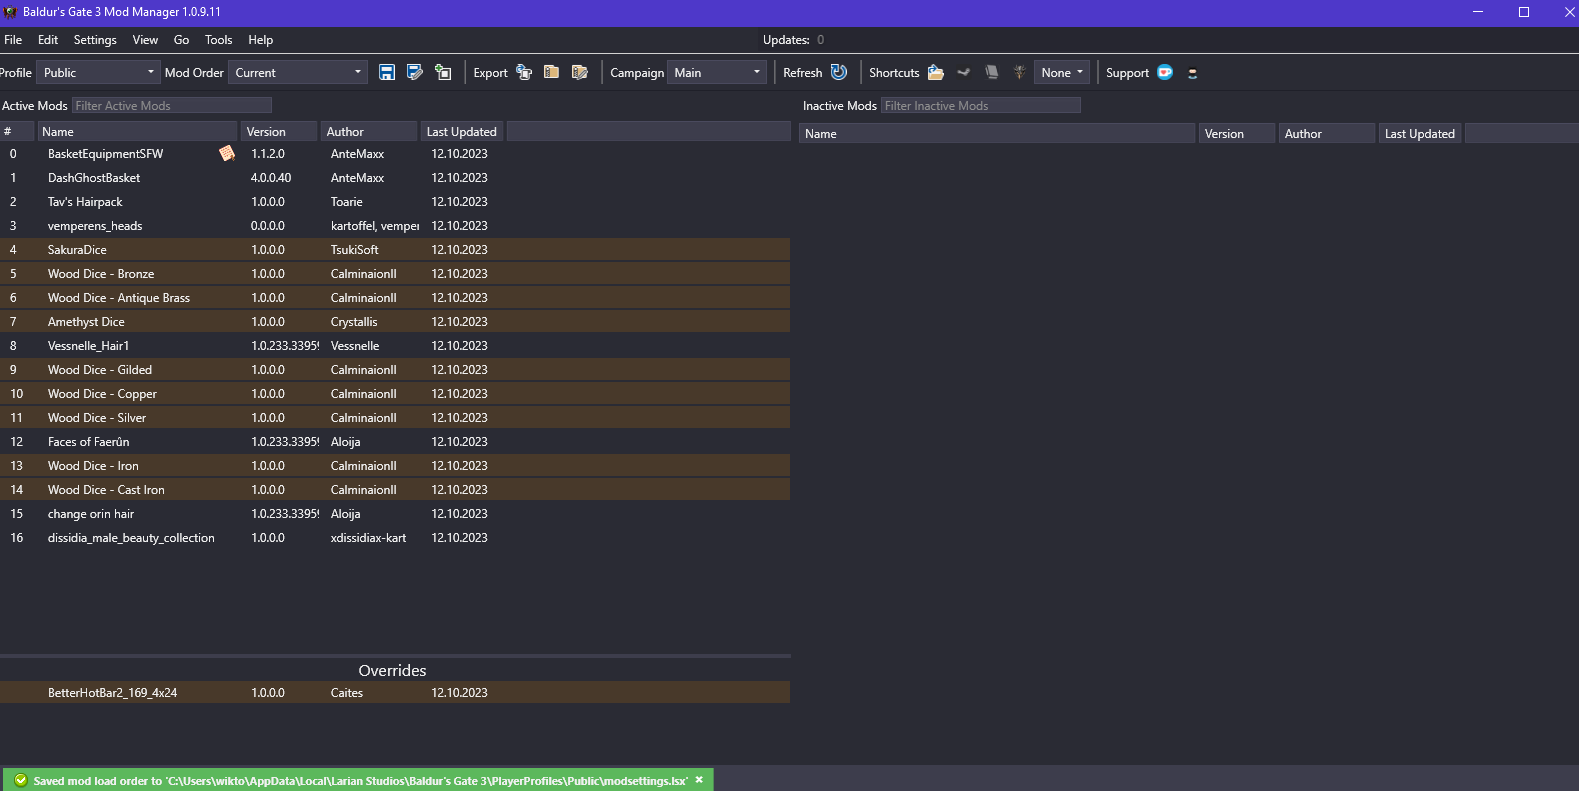
Task: Open the Profile dropdown showing Public
Action: (x=98, y=72)
